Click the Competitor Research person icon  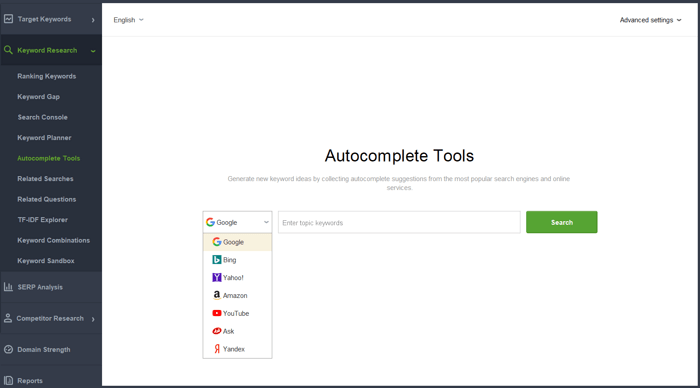click(8, 318)
